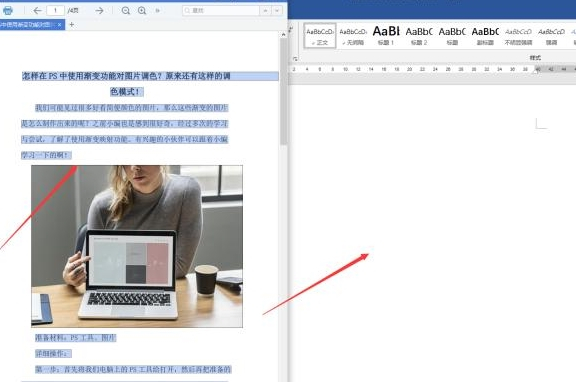Click the 样式 group label in Word ribbon
The image size is (576, 382).
pyautogui.click(x=535, y=58)
